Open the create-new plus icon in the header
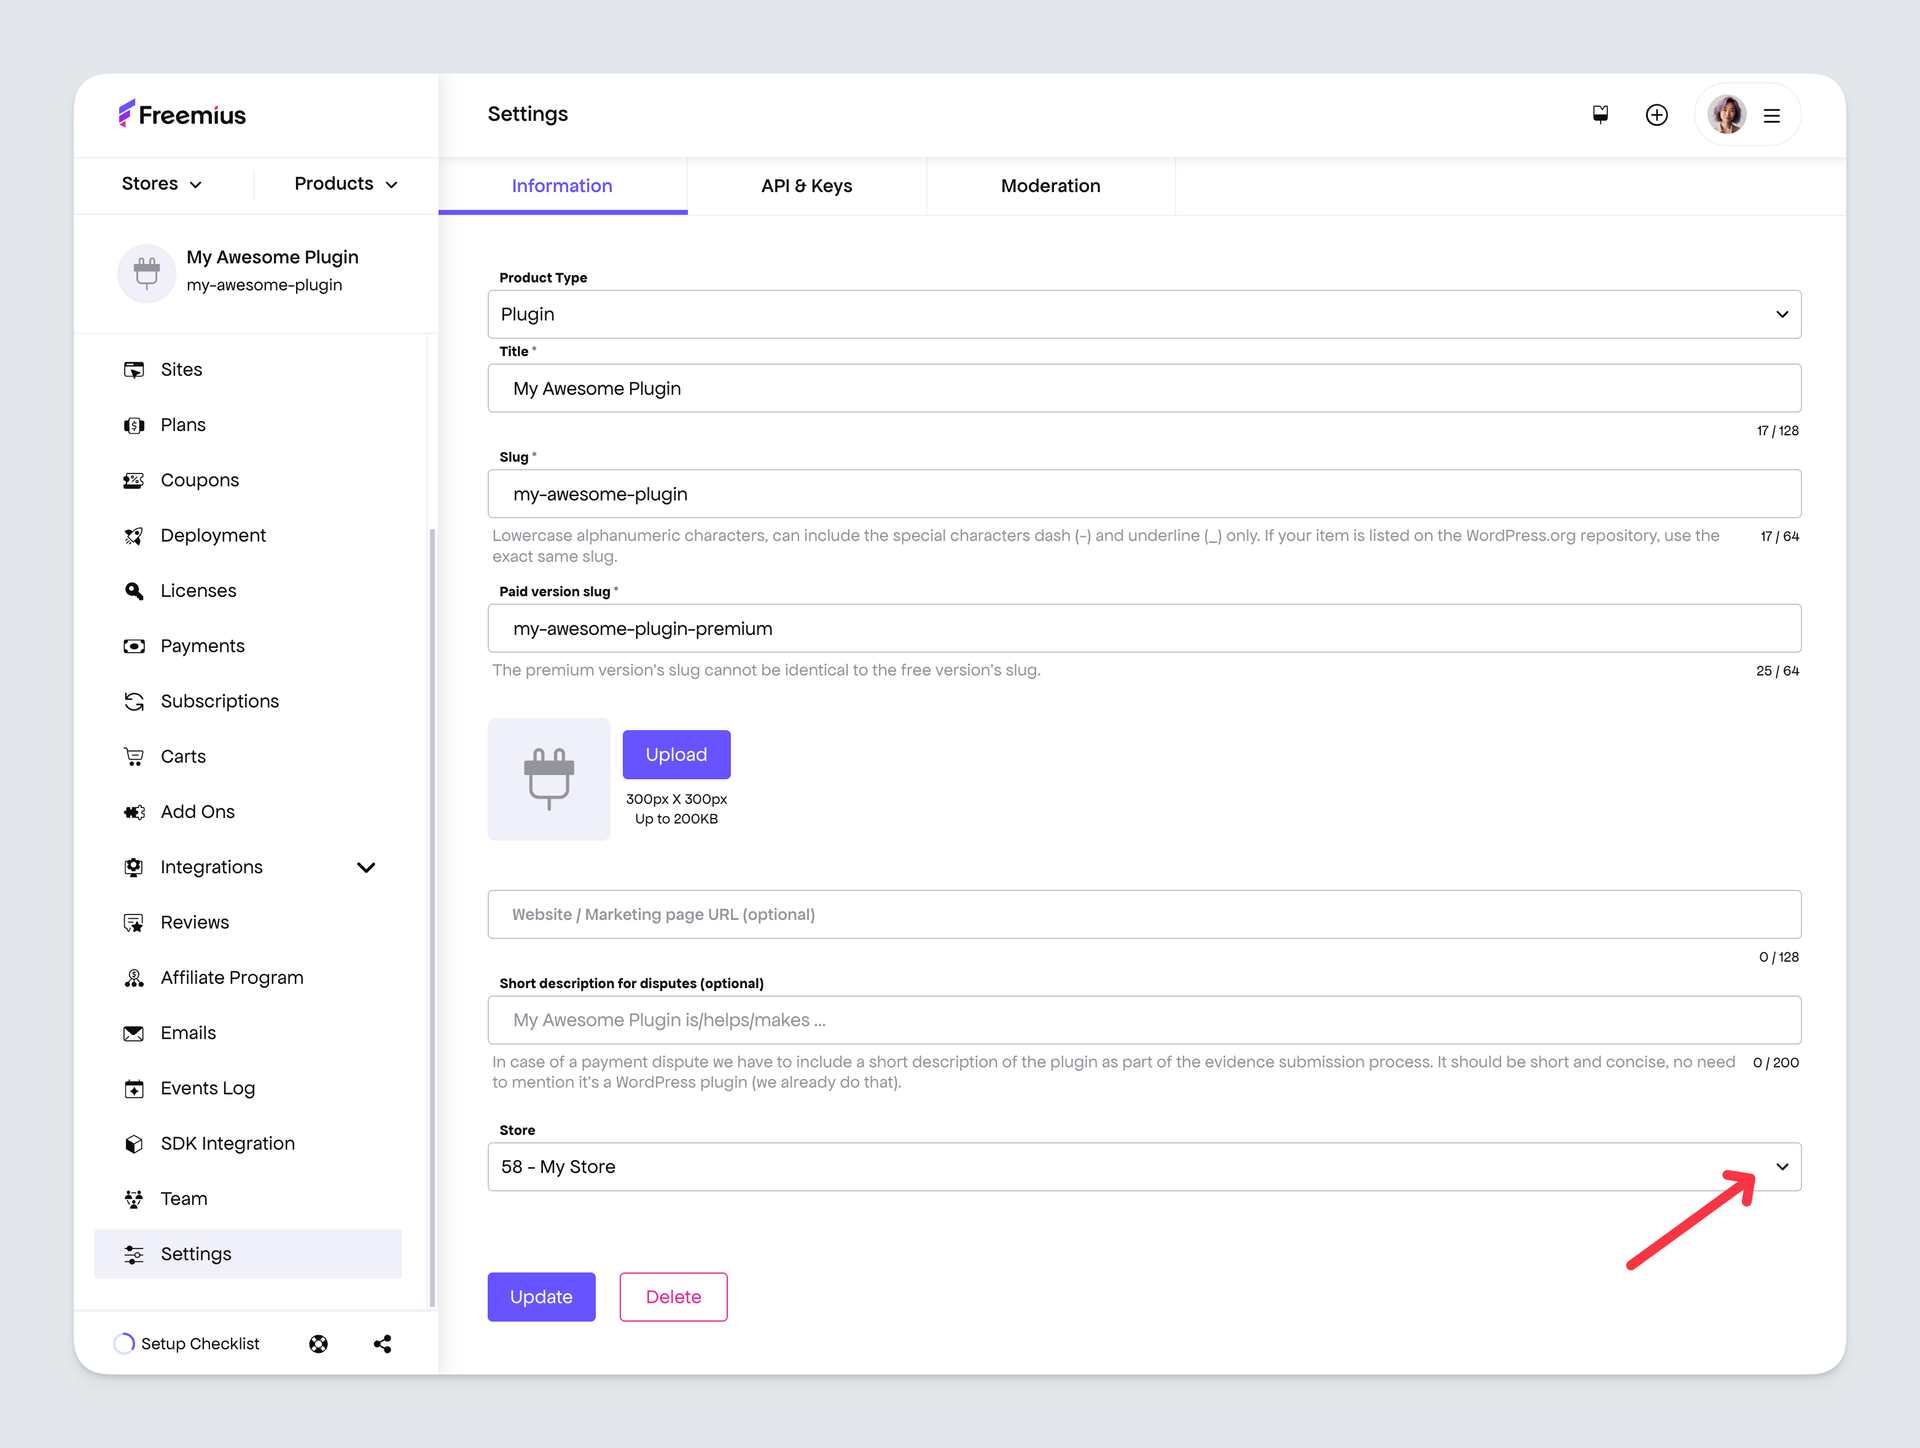Screen dimensions: 1920x1448 pos(1656,114)
